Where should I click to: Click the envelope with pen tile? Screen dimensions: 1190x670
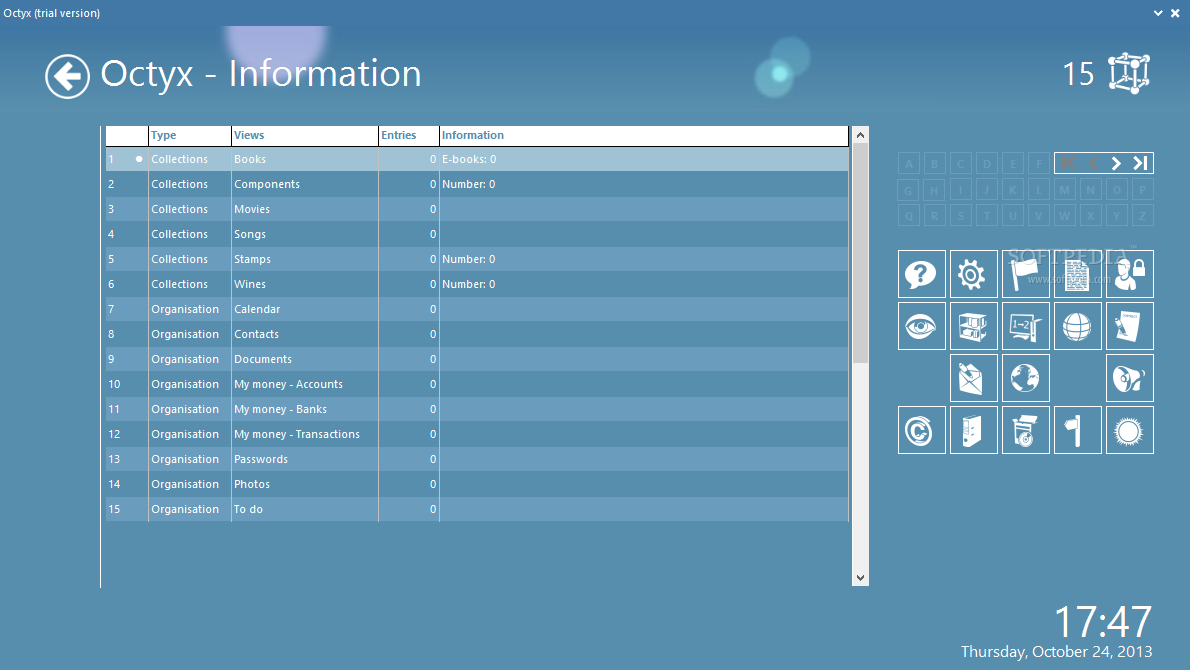(x=974, y=378)
